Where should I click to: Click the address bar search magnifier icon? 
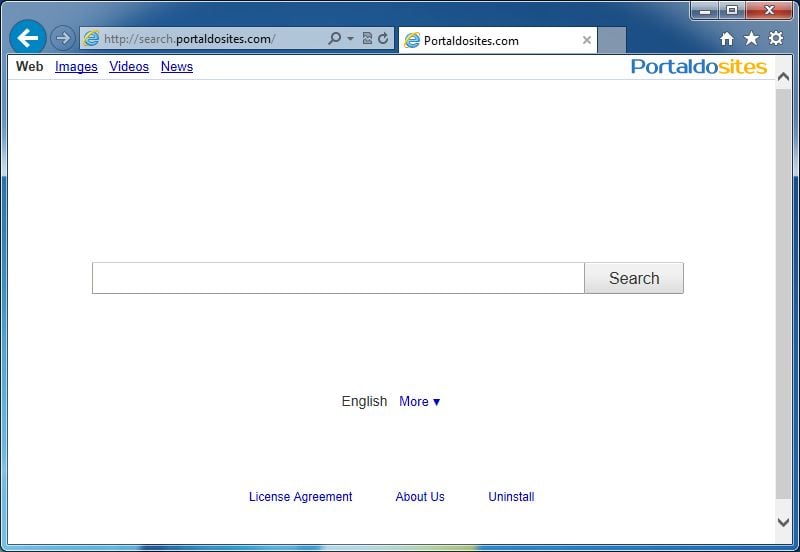(334, 38)
